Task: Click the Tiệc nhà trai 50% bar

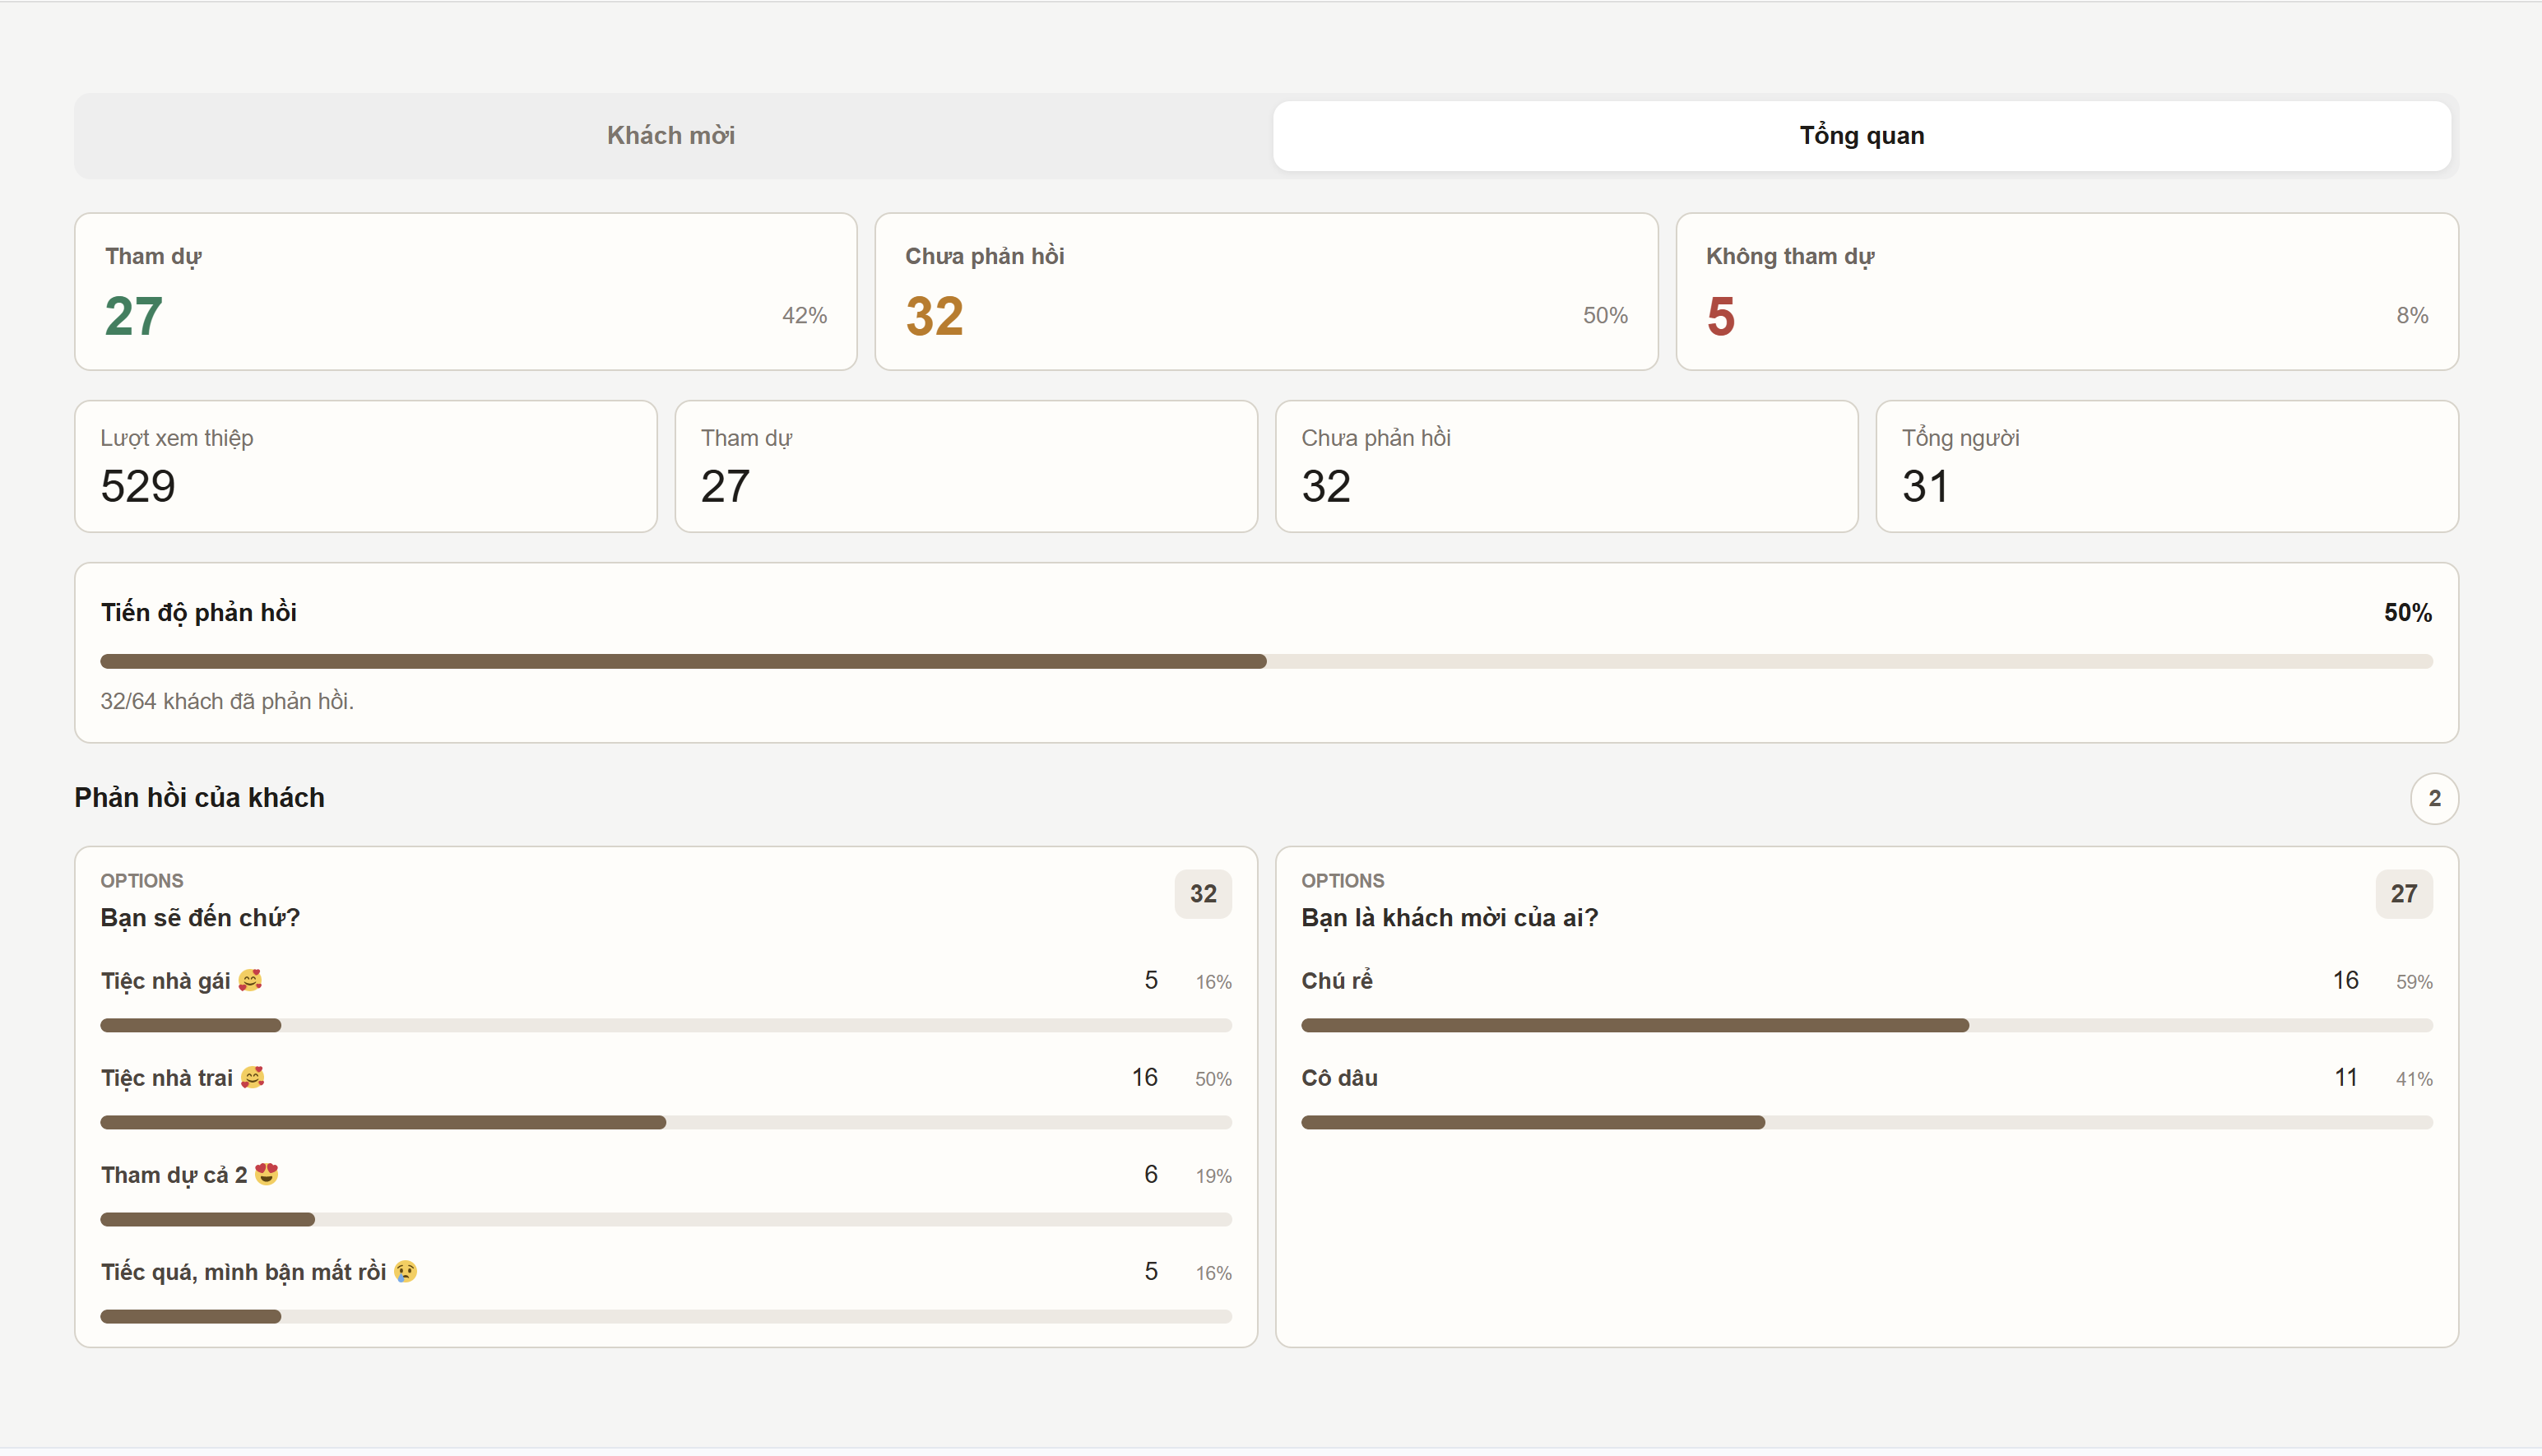Action: [x=666, y=1122]
